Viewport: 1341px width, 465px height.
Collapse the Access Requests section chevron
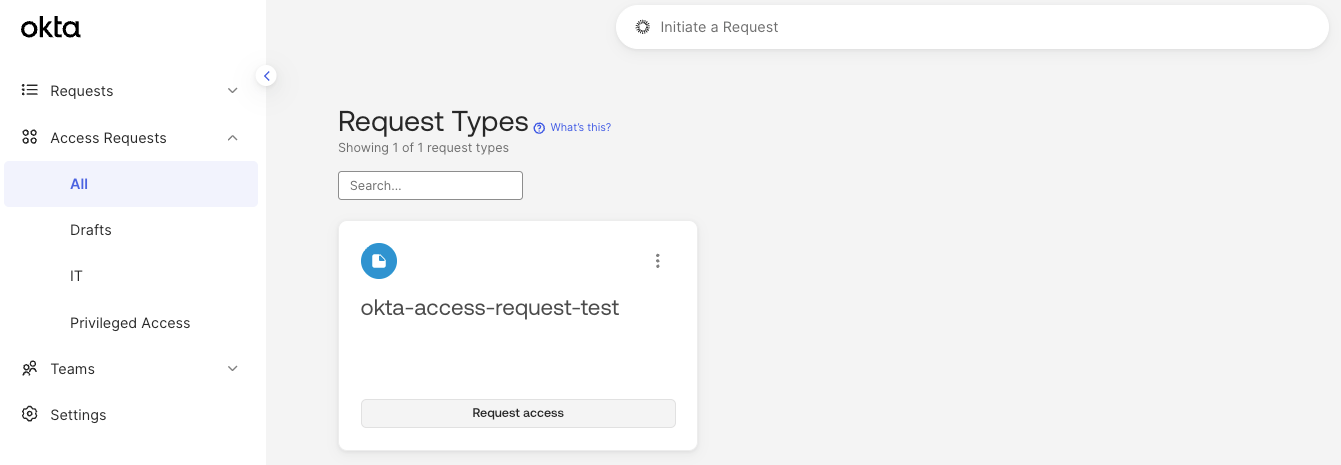coord(232,138)
